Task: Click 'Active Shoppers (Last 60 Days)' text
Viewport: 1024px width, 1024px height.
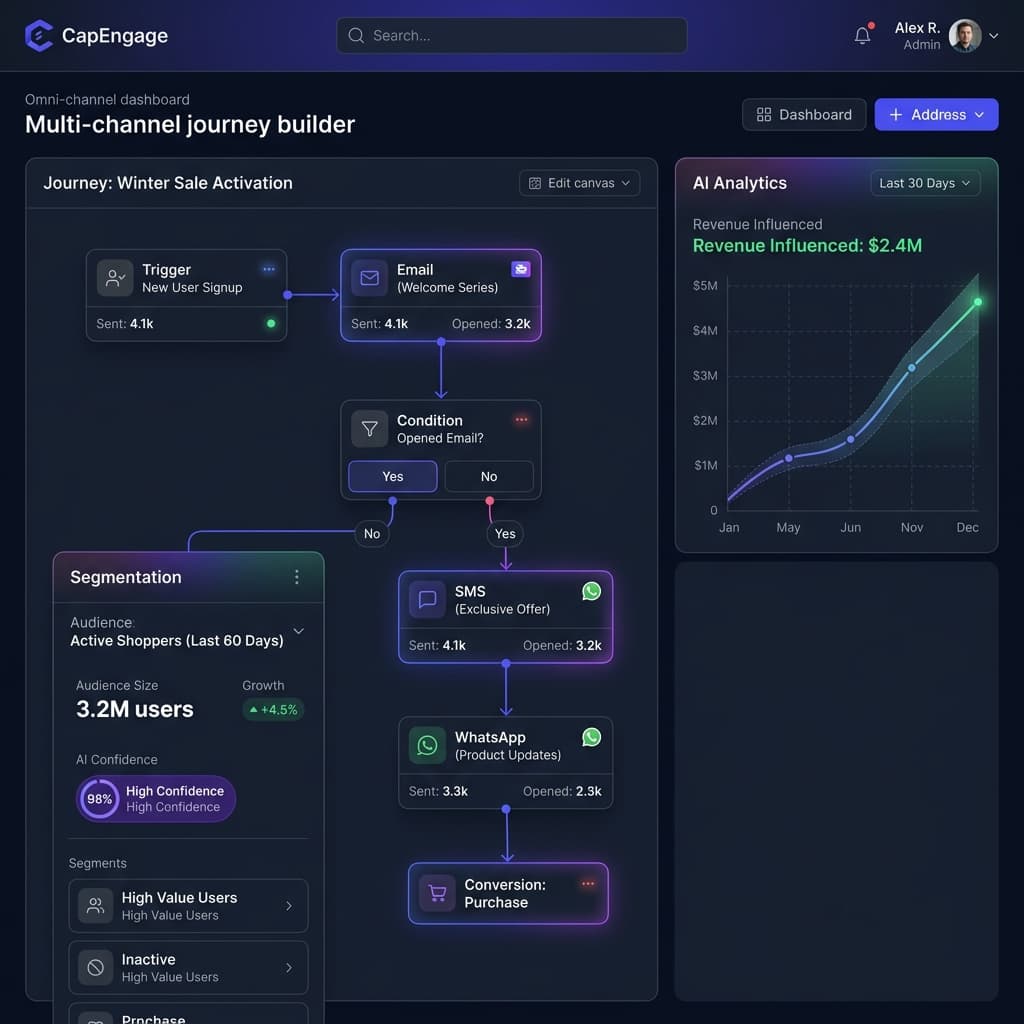Action: [177, 641]
